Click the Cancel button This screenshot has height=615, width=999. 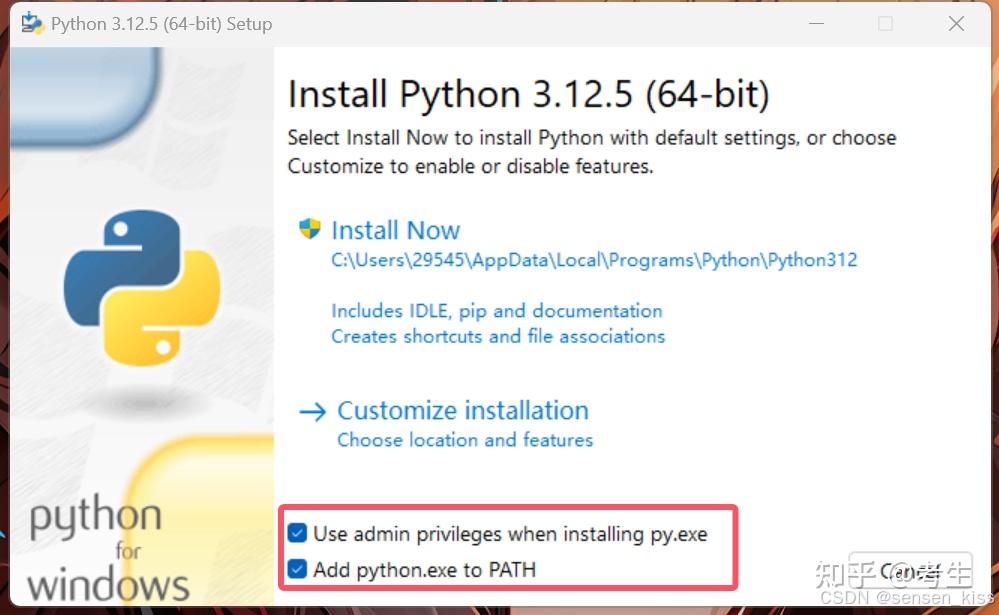pos(911,571)
